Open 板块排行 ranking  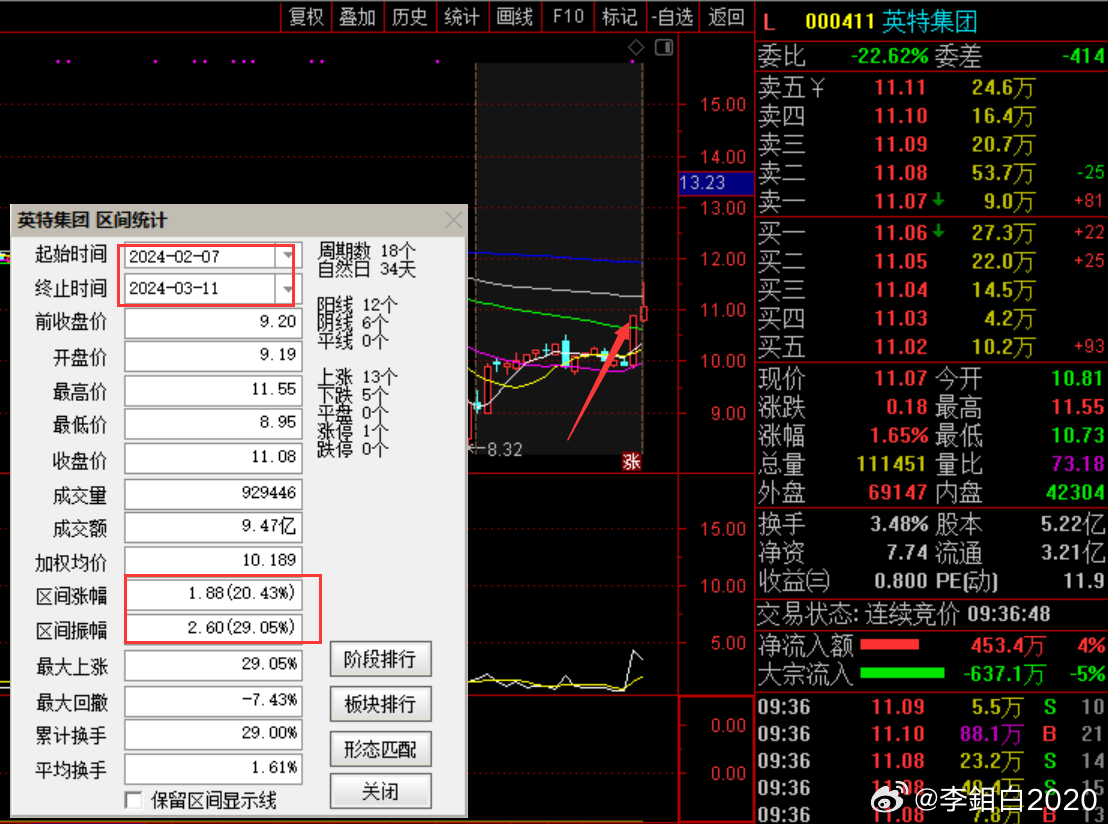(380, 704)
